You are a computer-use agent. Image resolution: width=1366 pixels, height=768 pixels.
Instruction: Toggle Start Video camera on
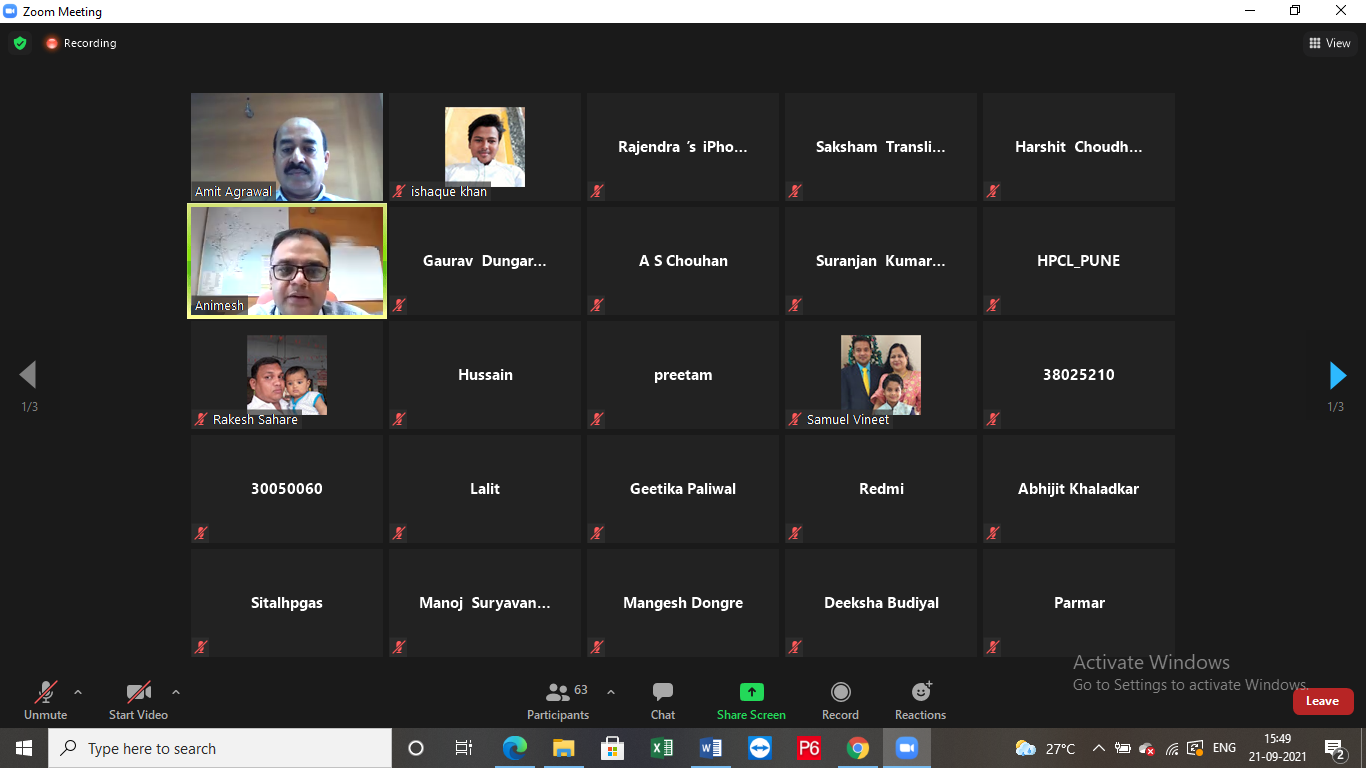138,700
